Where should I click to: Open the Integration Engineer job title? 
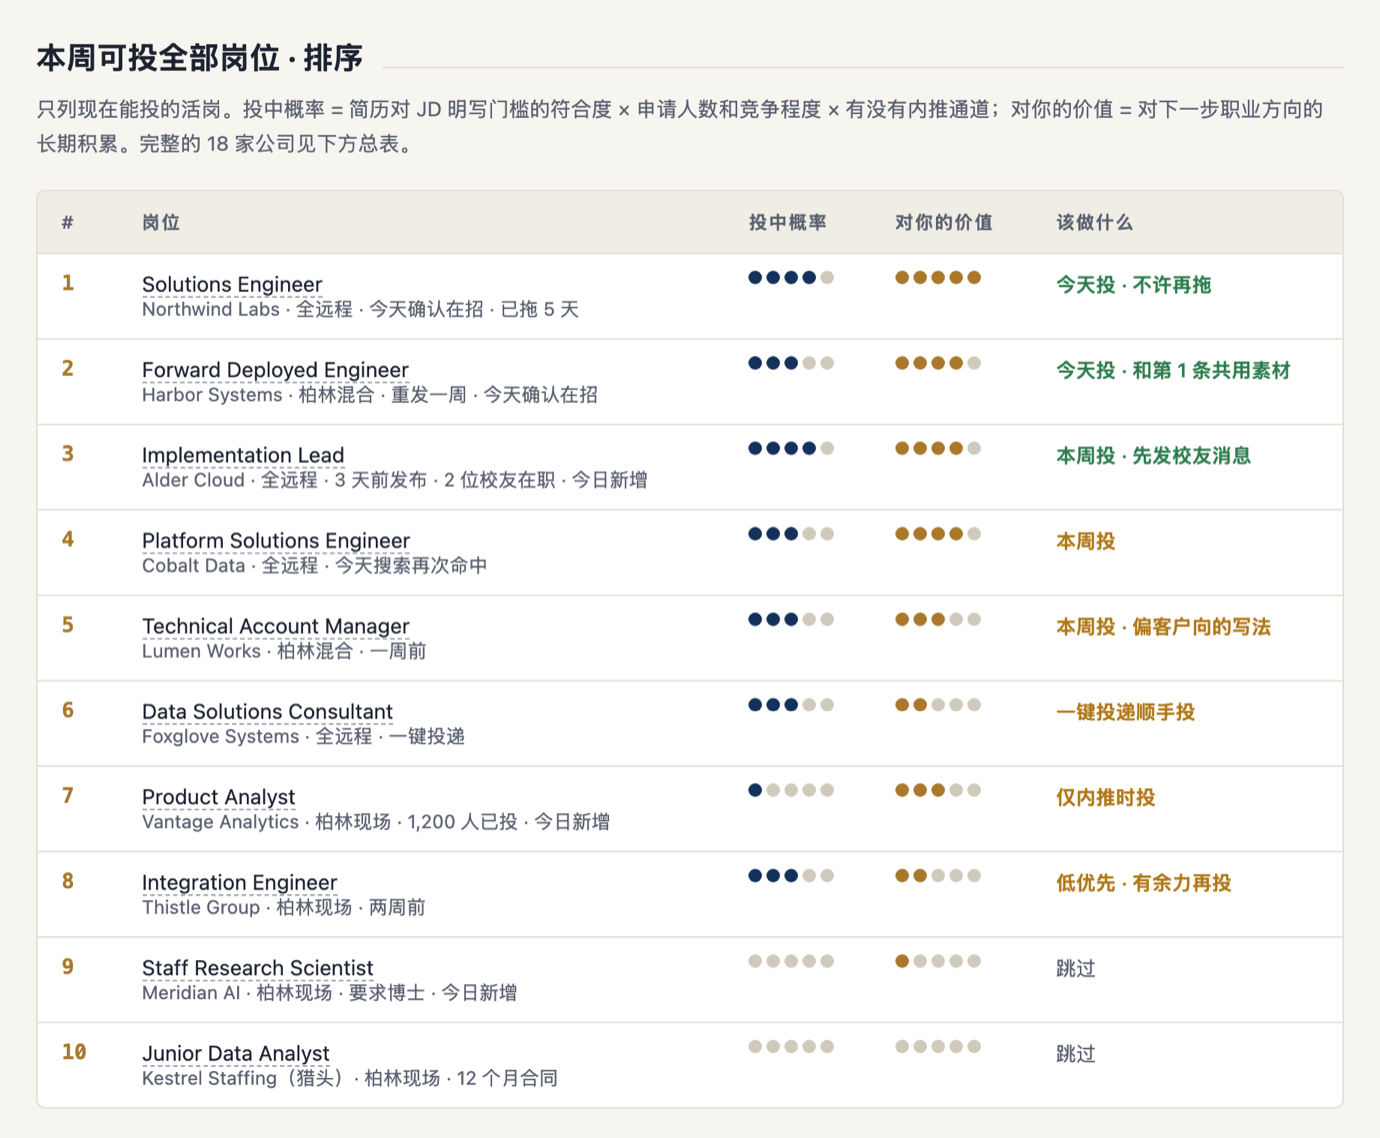coord(240,882)
